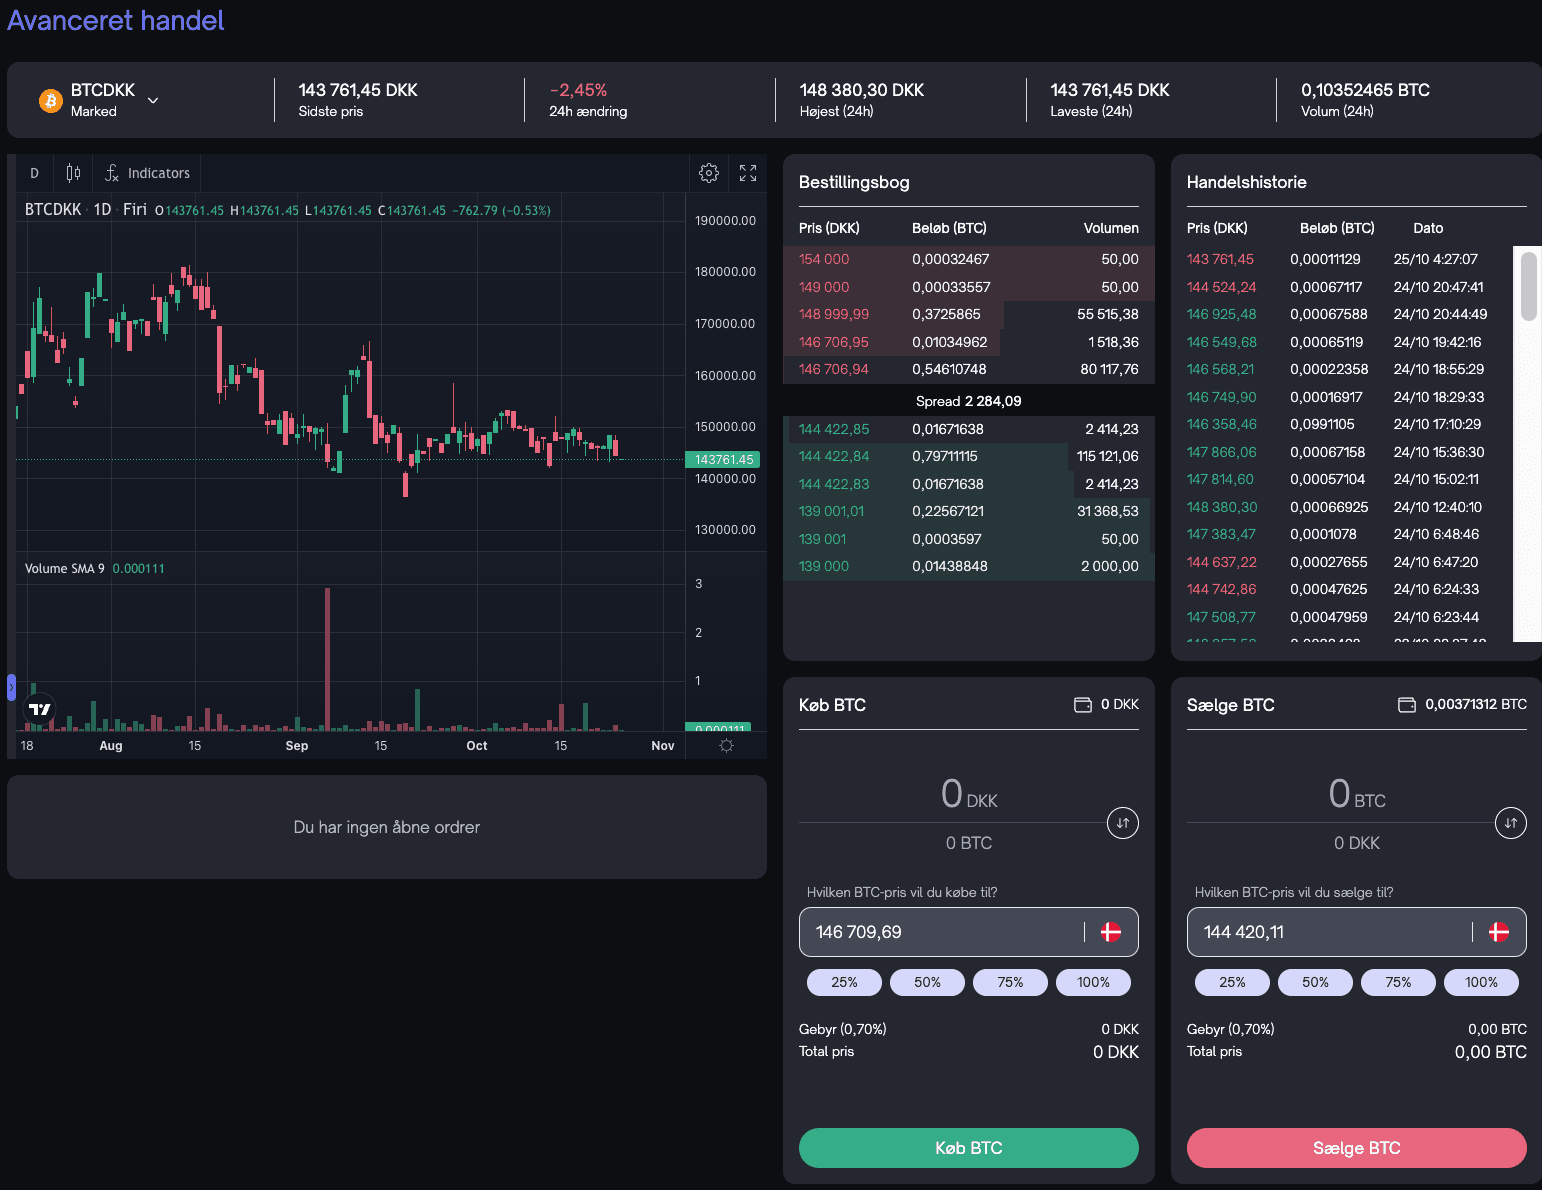Click the buy price field showing 146 709,69

point(940,932)
